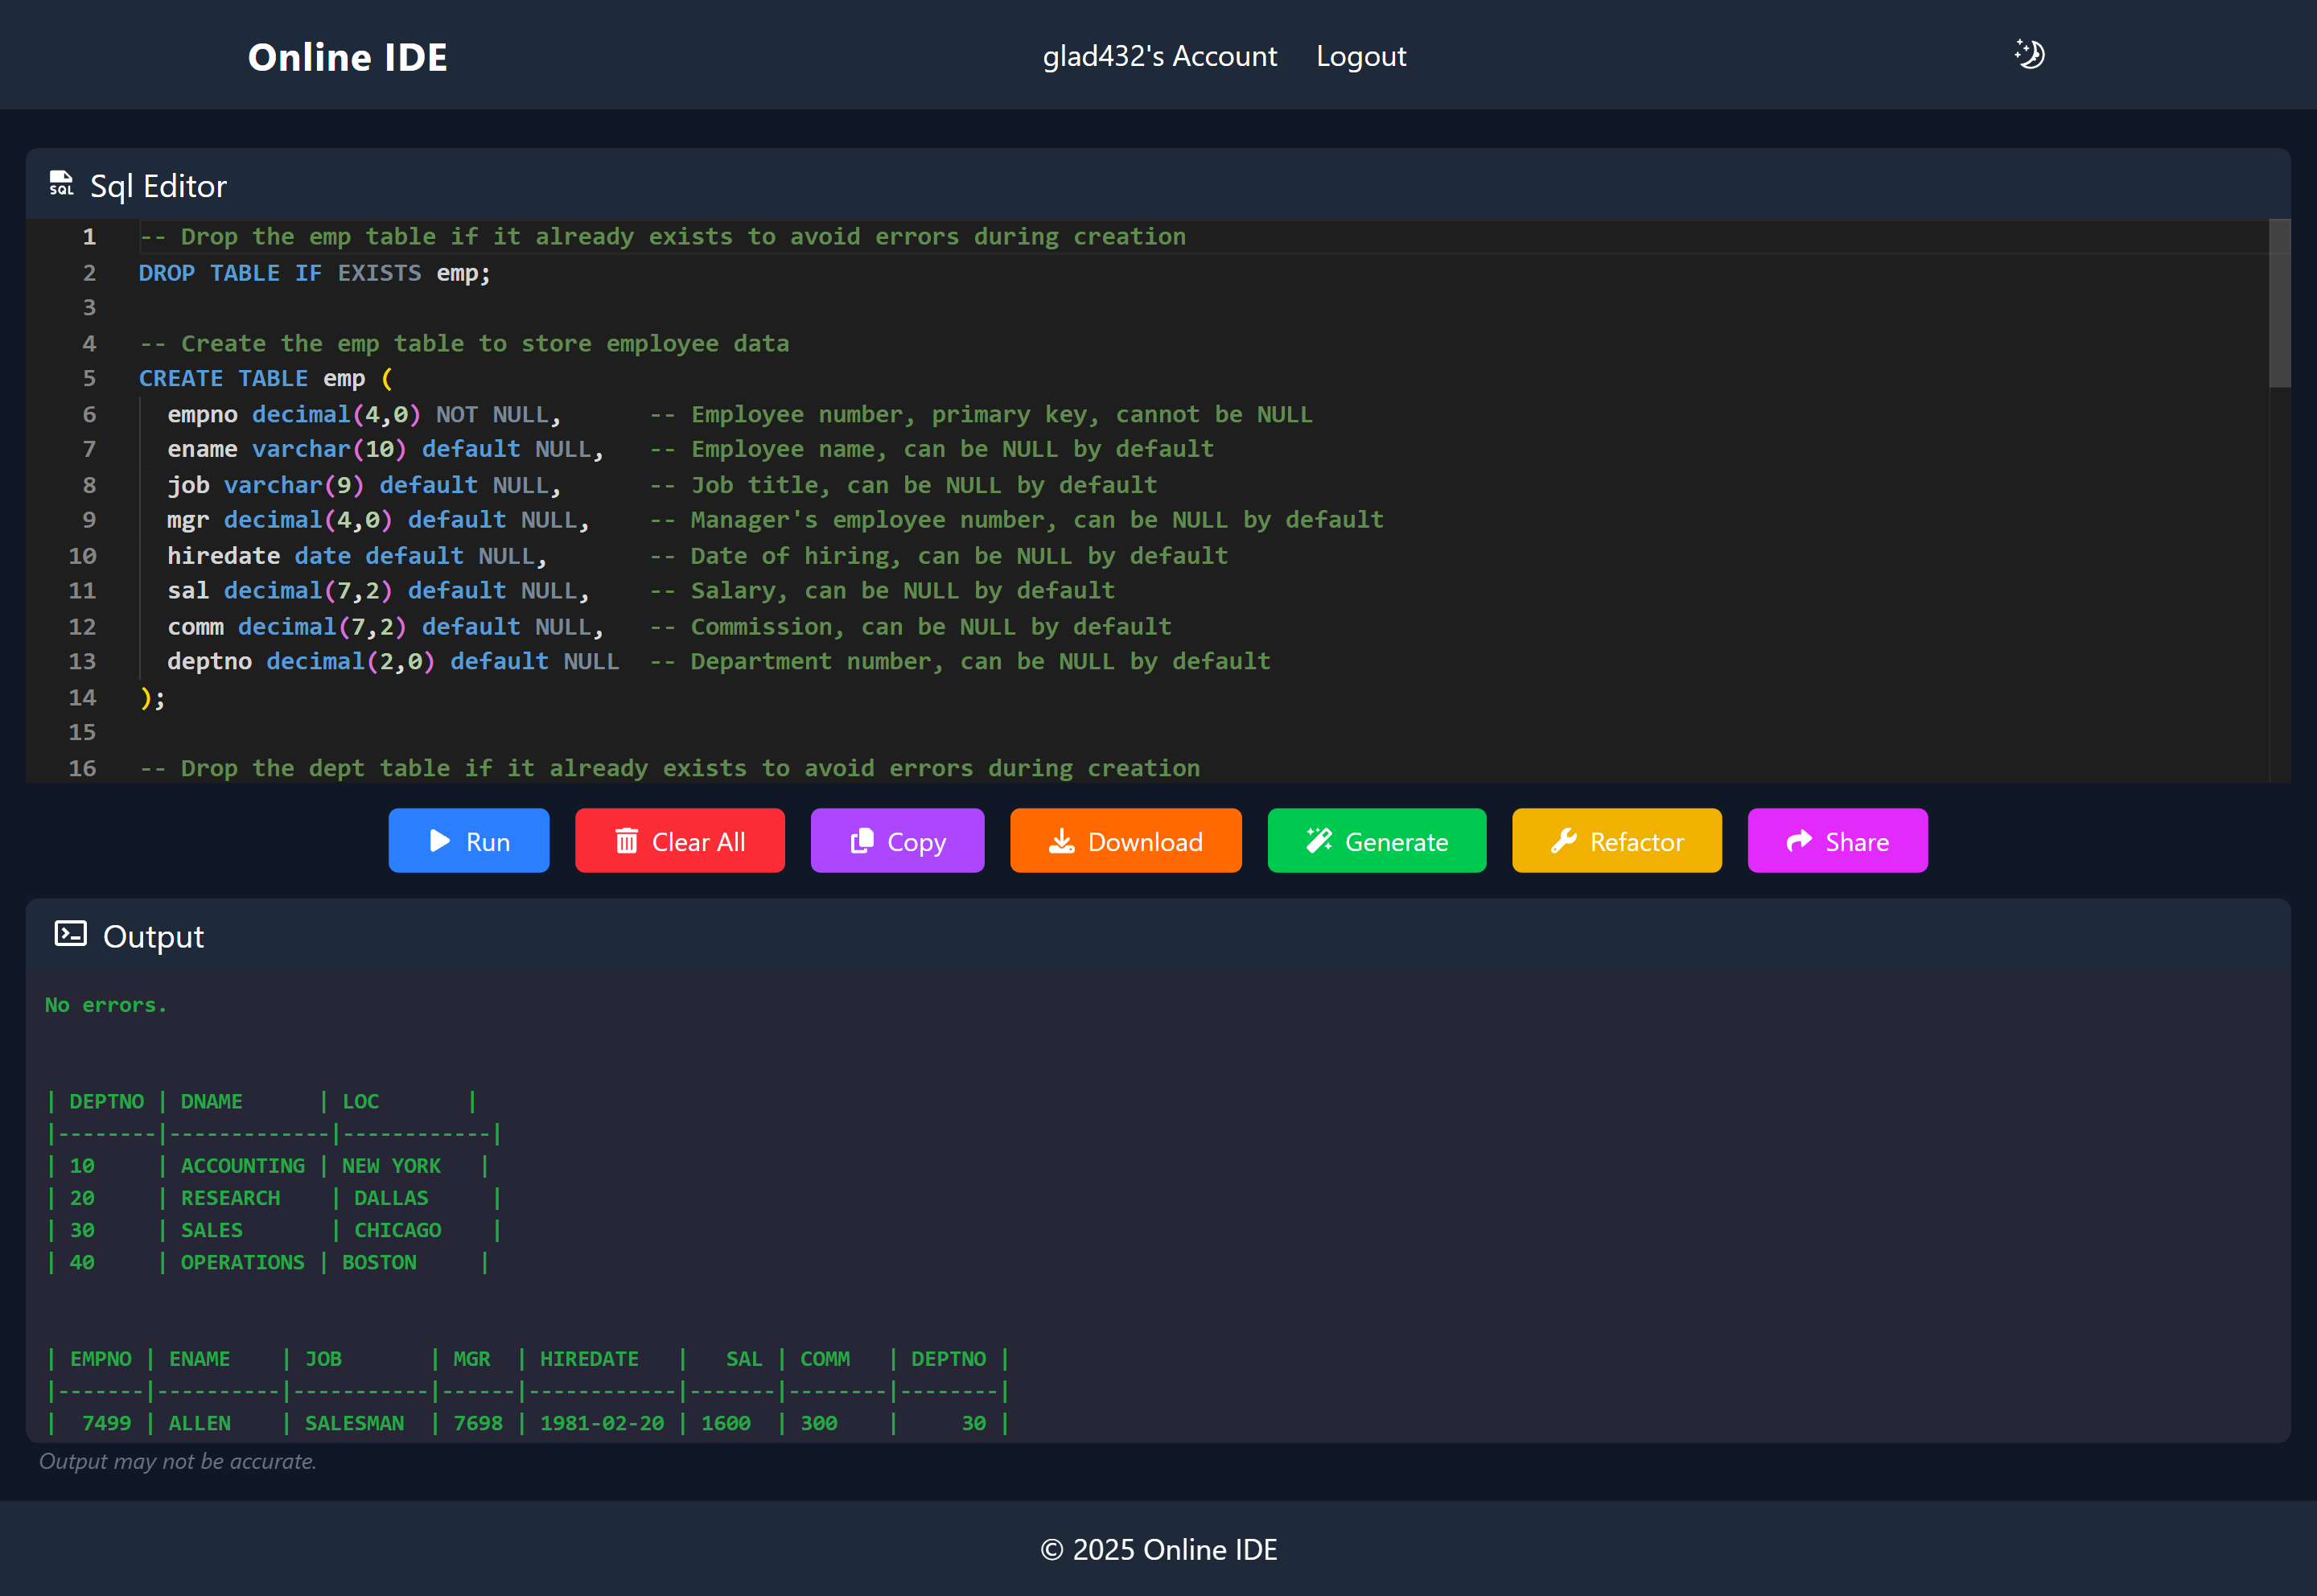Click line number 5 in gutter
The image size is (2317, 1596).
point(89,379)
